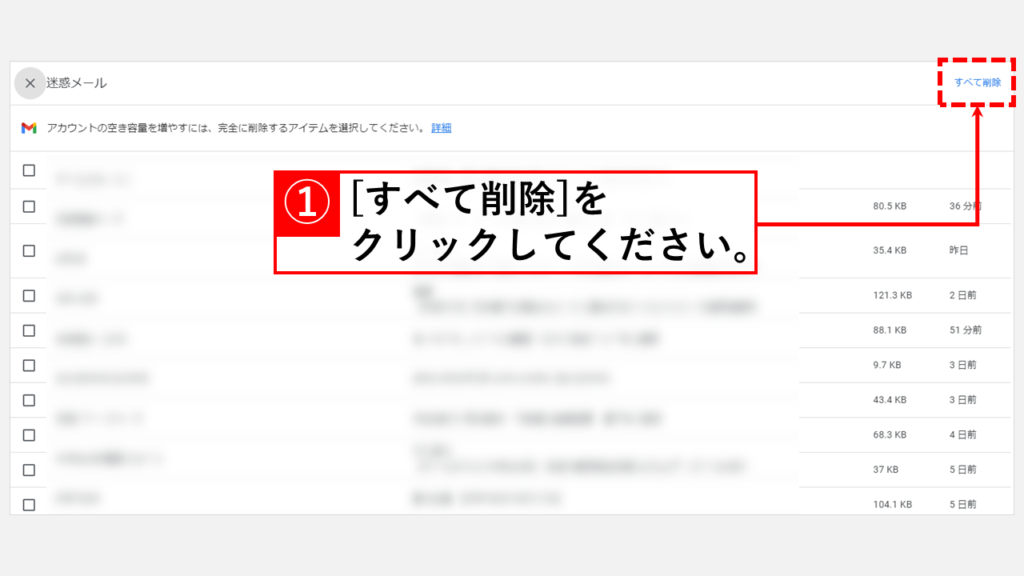
Task: Tick the 43.4 KB mail checkbox
Action: pos(29,400)
